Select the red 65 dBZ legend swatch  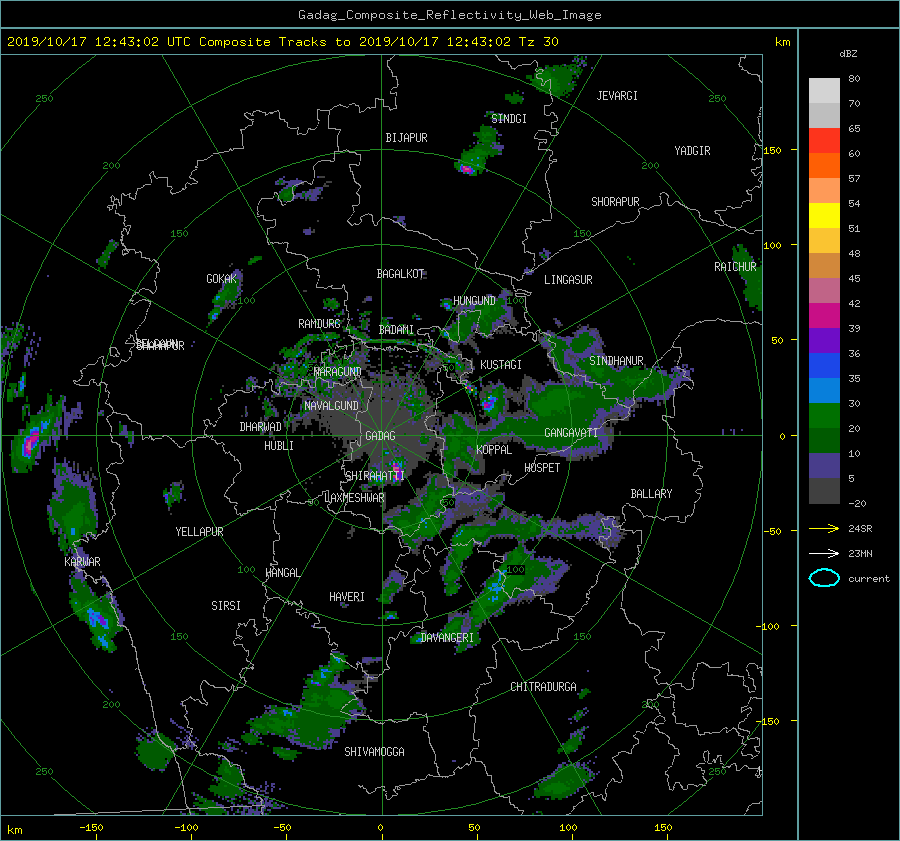824,141
